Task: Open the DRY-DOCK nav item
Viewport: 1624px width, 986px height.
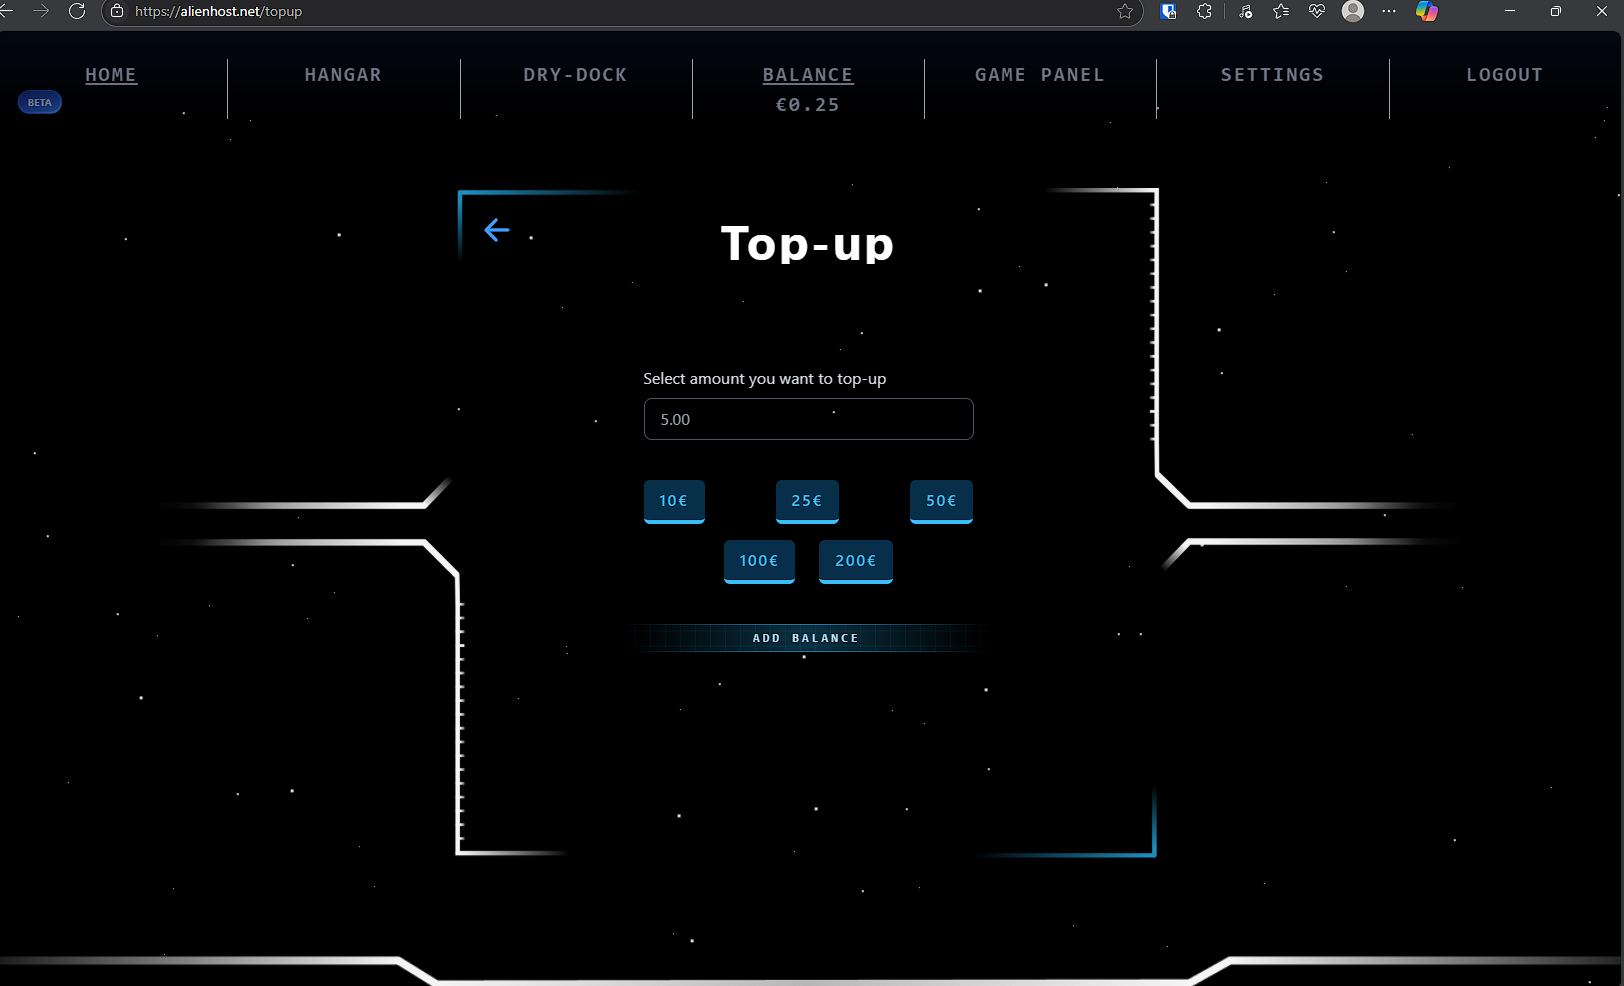Action: click(575, 75)
